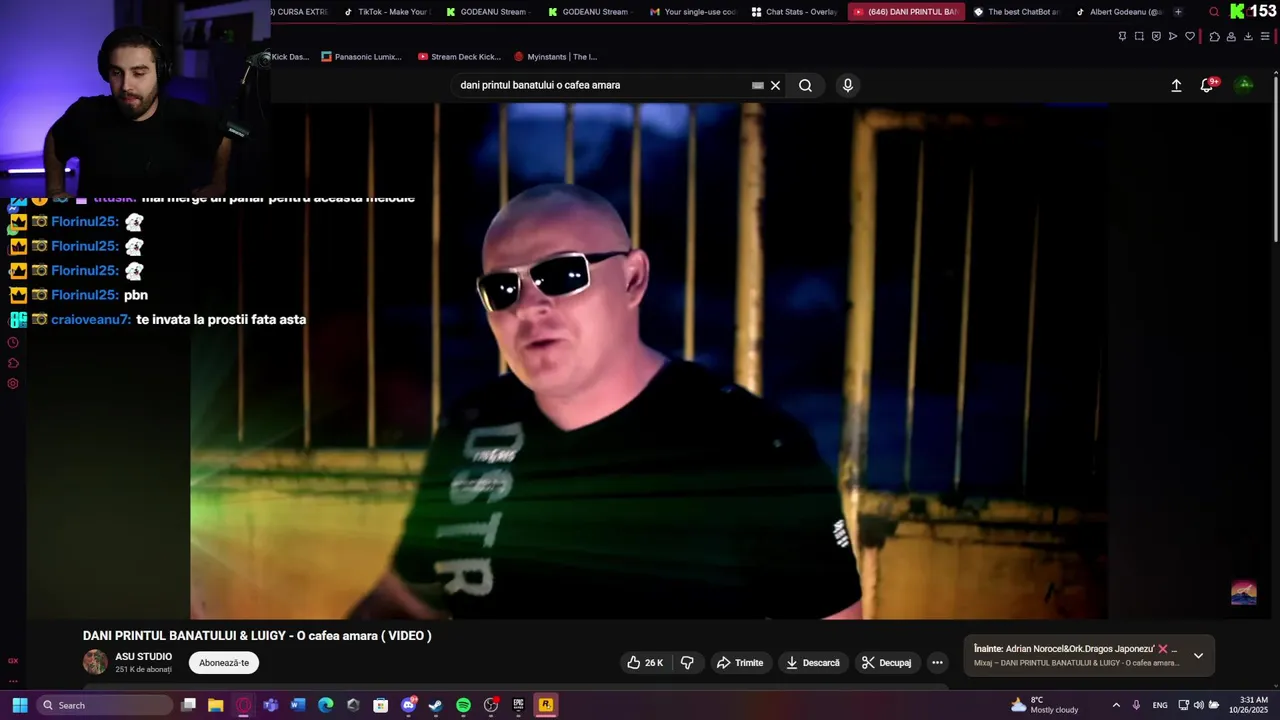Switch to the Chat Stats - Overlay tab

[x=794, y=12]
